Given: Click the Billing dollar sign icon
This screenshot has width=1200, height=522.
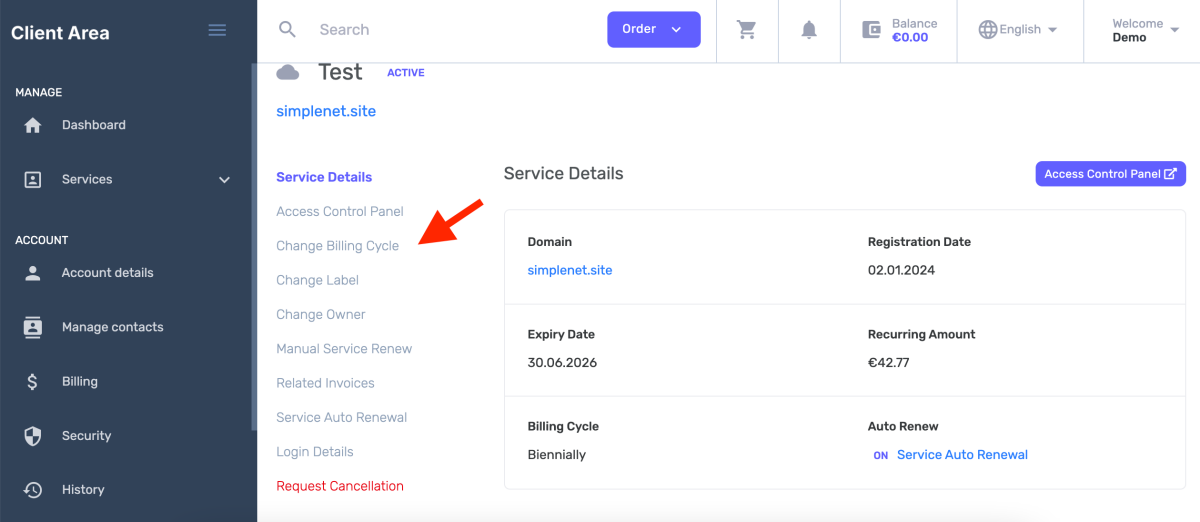Looking at the screenshot, I should click(33, 382).
